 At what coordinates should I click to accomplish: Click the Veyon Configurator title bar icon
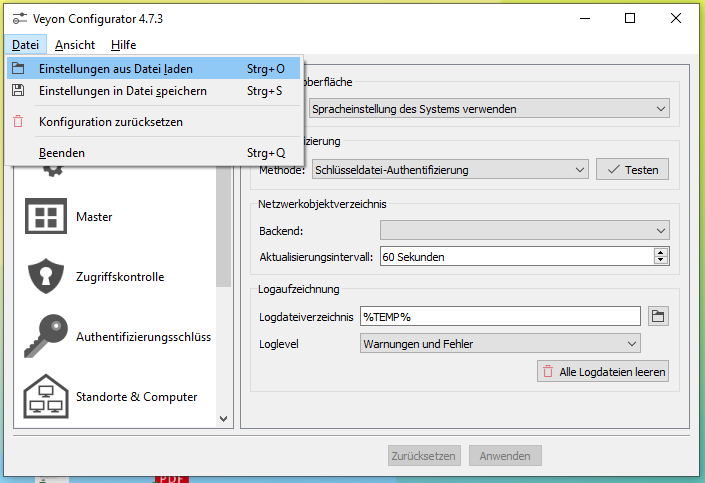(19, 18)
